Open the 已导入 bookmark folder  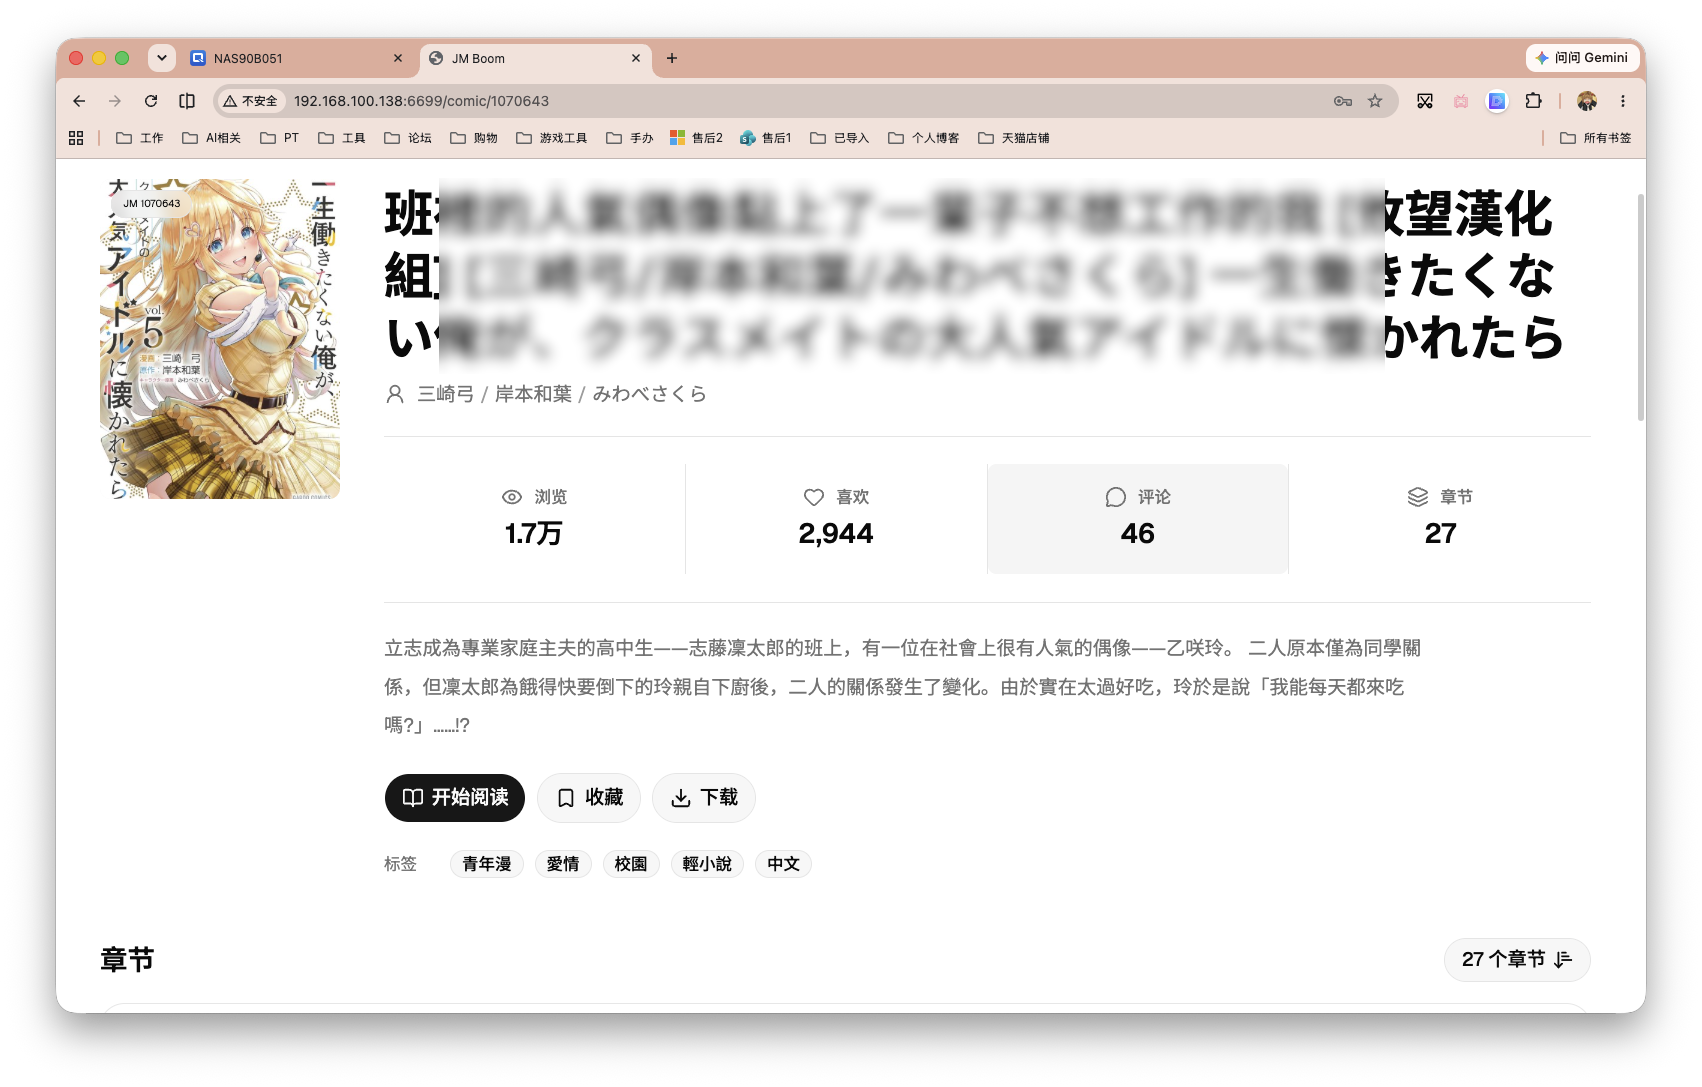[x=840, y=138]
